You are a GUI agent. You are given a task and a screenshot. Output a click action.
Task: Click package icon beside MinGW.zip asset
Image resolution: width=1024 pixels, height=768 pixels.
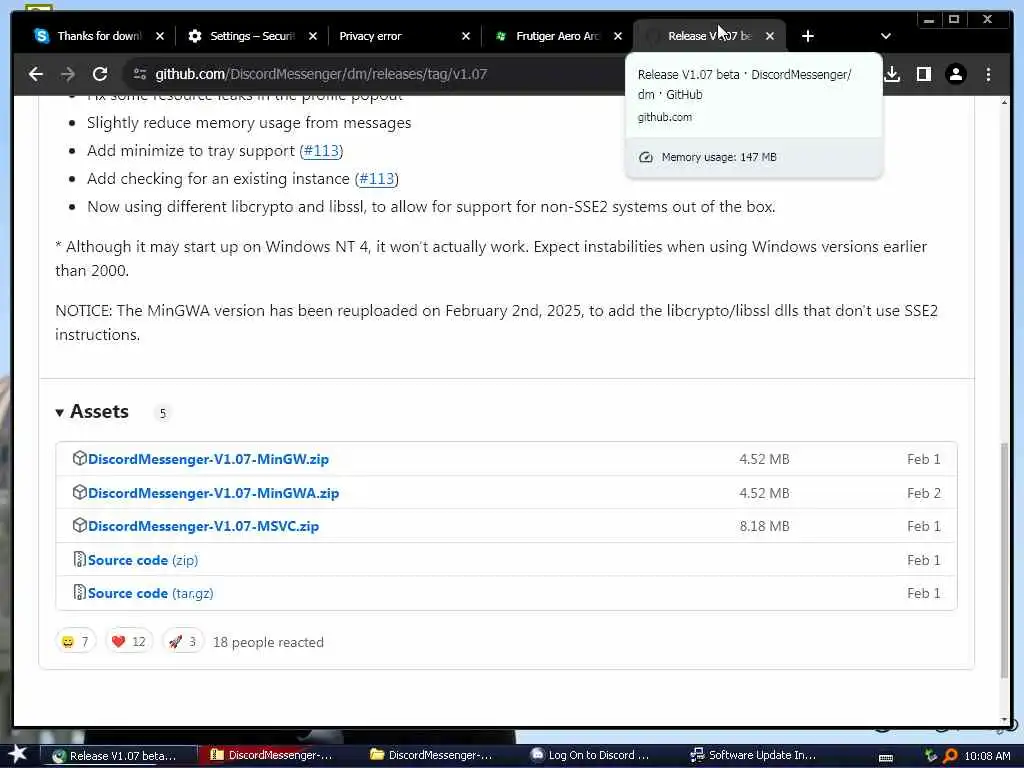click(80, 458)
